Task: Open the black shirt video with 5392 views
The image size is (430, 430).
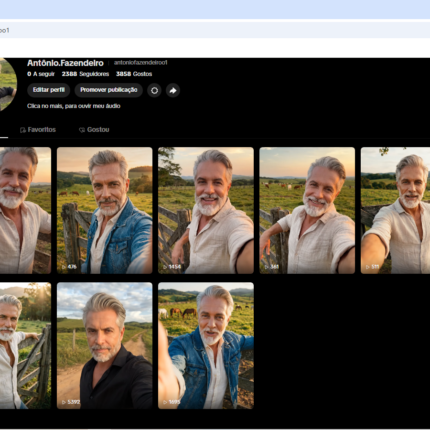Action: click(105, 346)
